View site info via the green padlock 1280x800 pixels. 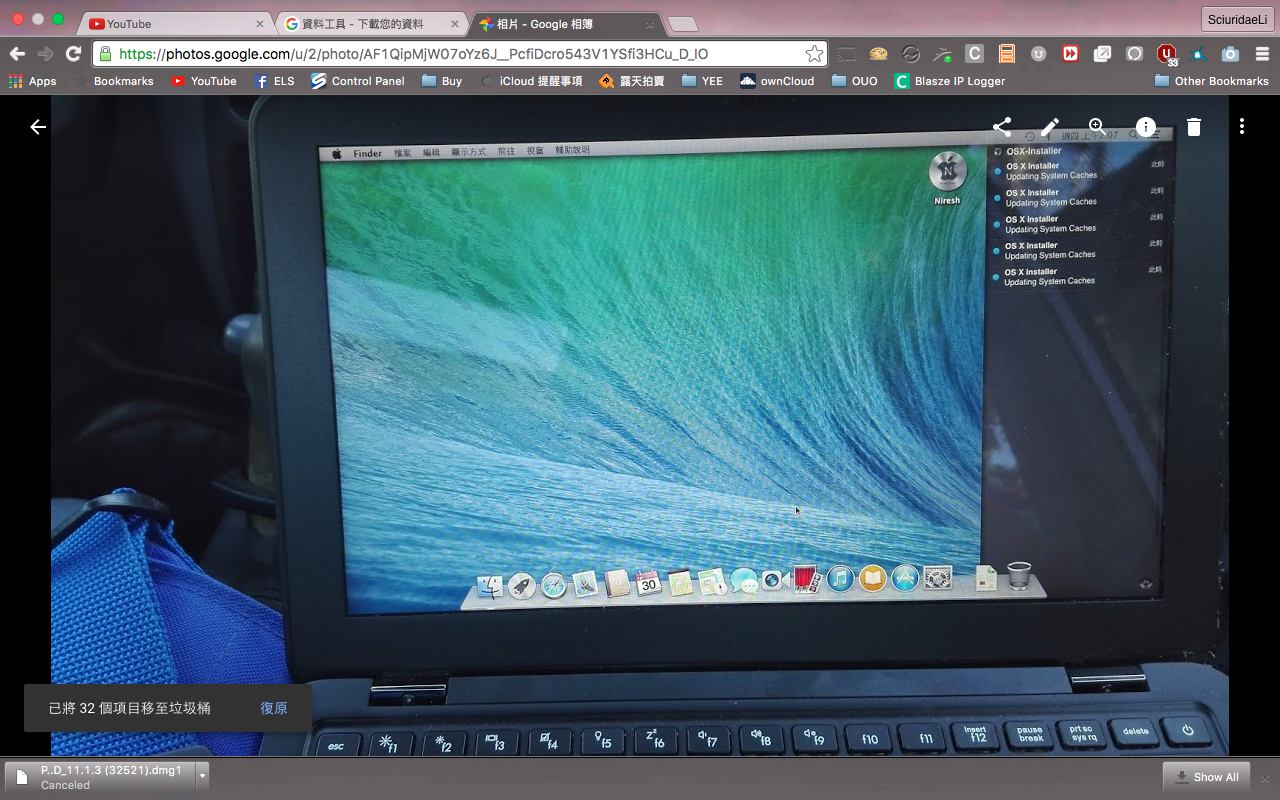[106, 54]
